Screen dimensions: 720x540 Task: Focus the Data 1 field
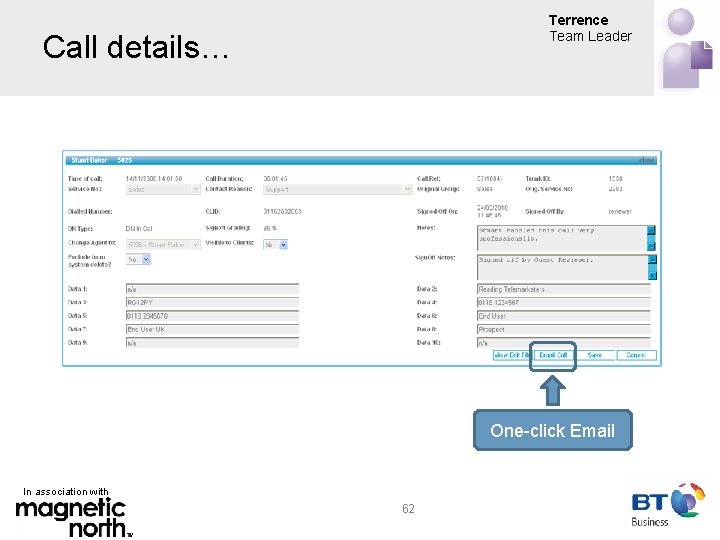point(212,289)
